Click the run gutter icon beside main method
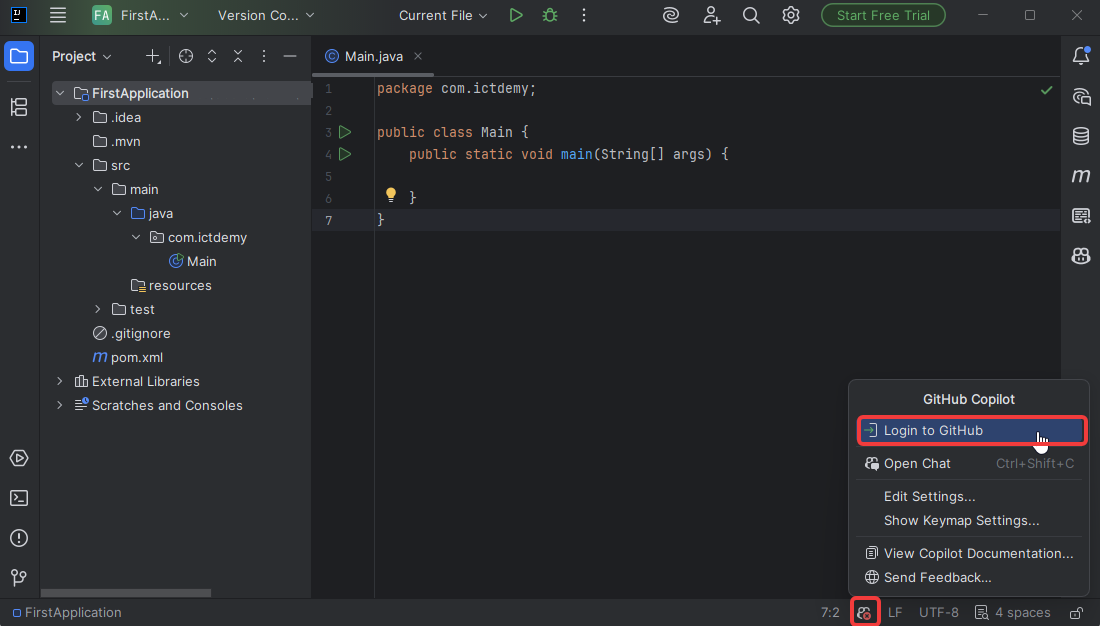The width and height of the screenshot is (1100, 626). tap(344, 154)
